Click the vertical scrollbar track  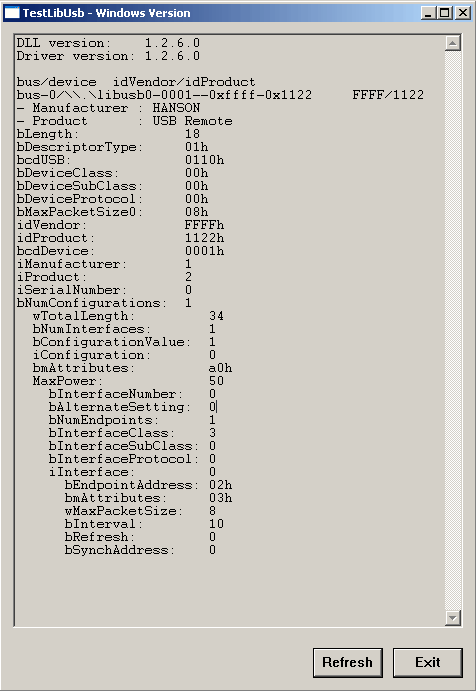(x=453, y=331)
